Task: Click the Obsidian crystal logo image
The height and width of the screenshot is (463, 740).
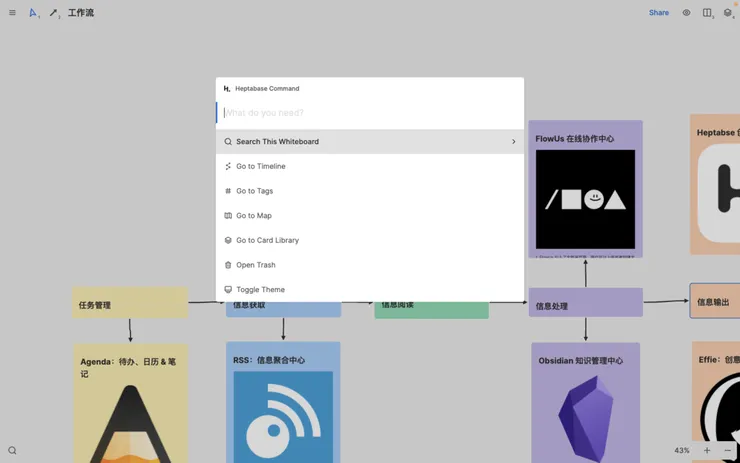Action: (x=586, y=419)
